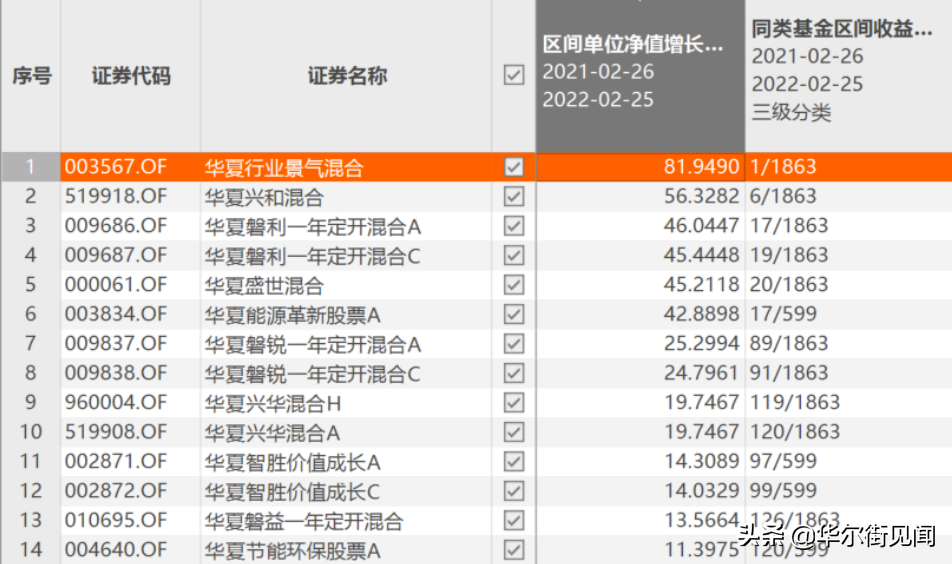The width and height of the screenshot is (952, 564).
Task: Toggle the select-all checkbox in header
Action: [514, 75]
